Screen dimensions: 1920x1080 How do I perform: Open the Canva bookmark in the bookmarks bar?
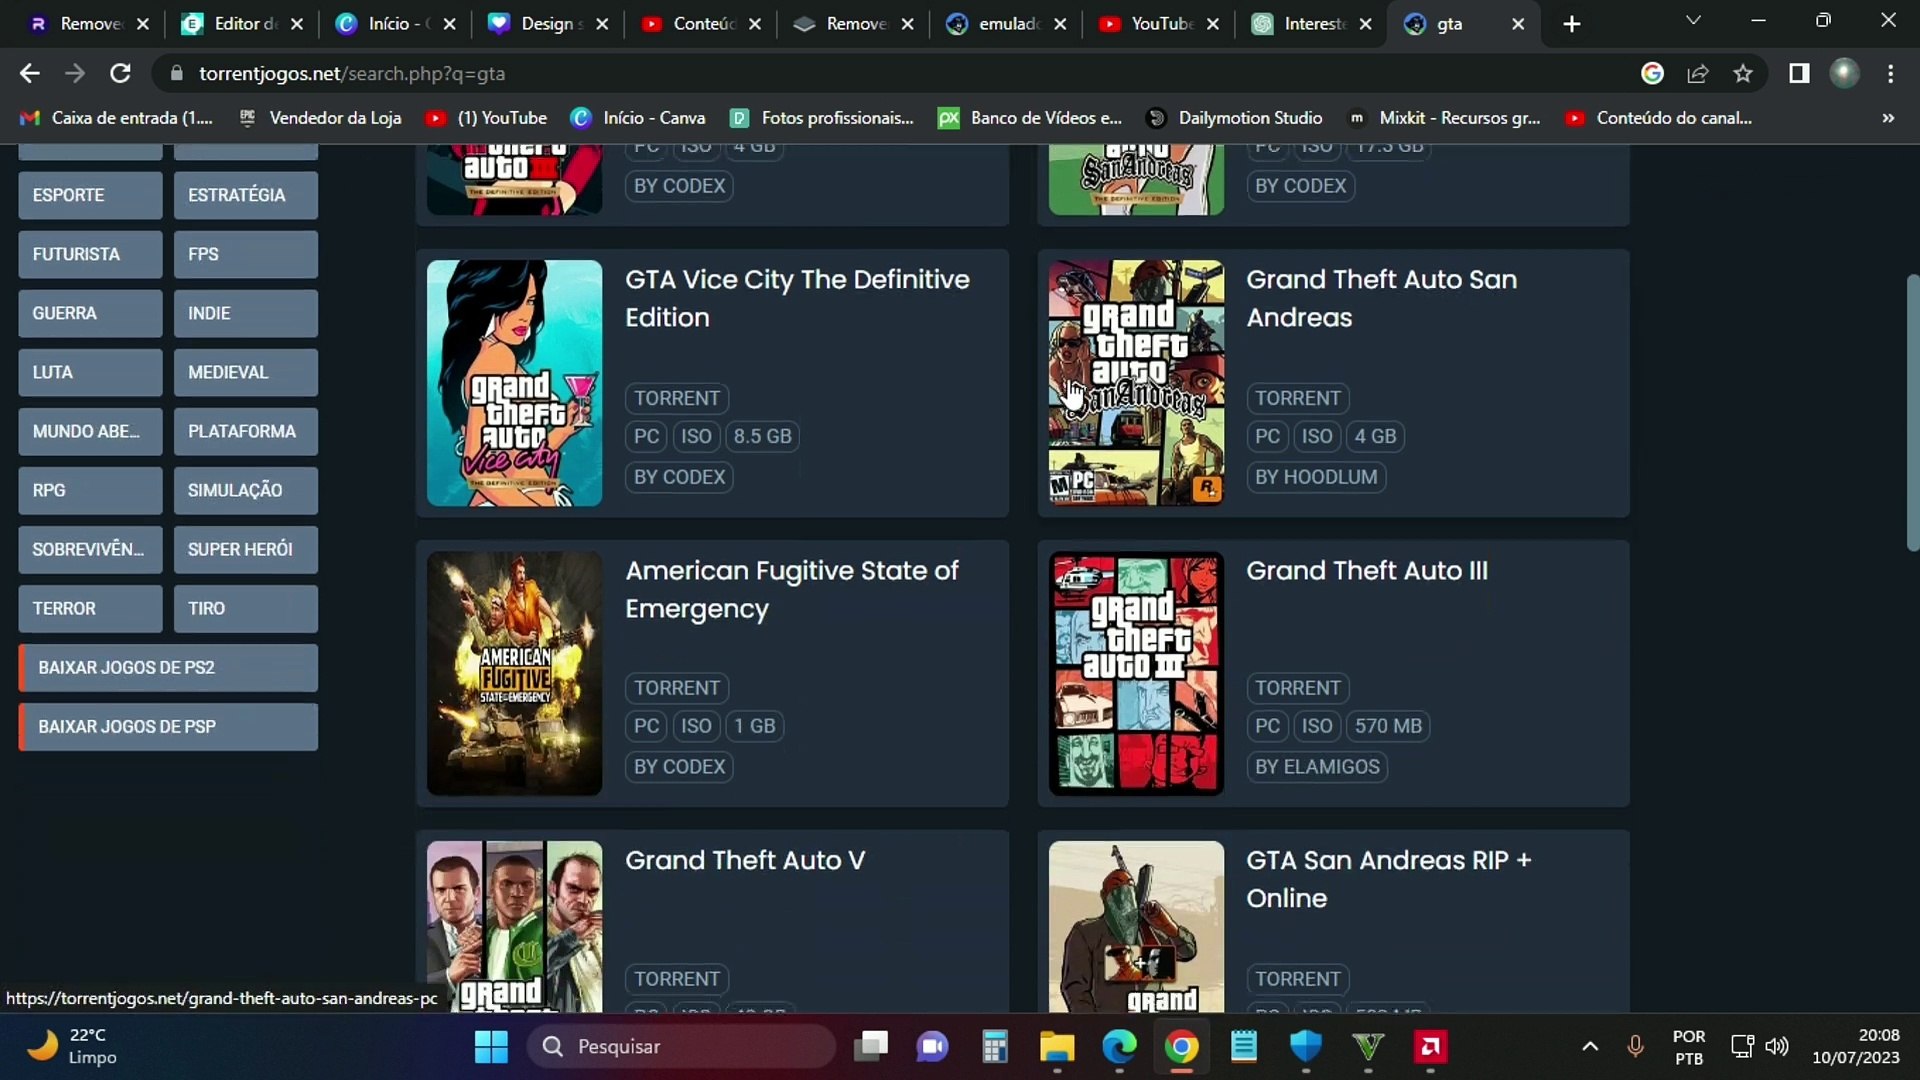point(638,117)
